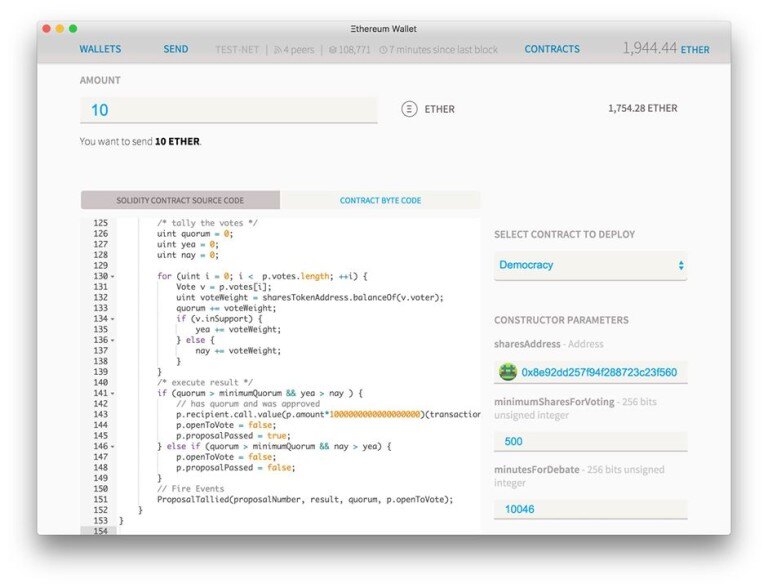Switch to Contract Byte Code tab

tap(380, 200)
